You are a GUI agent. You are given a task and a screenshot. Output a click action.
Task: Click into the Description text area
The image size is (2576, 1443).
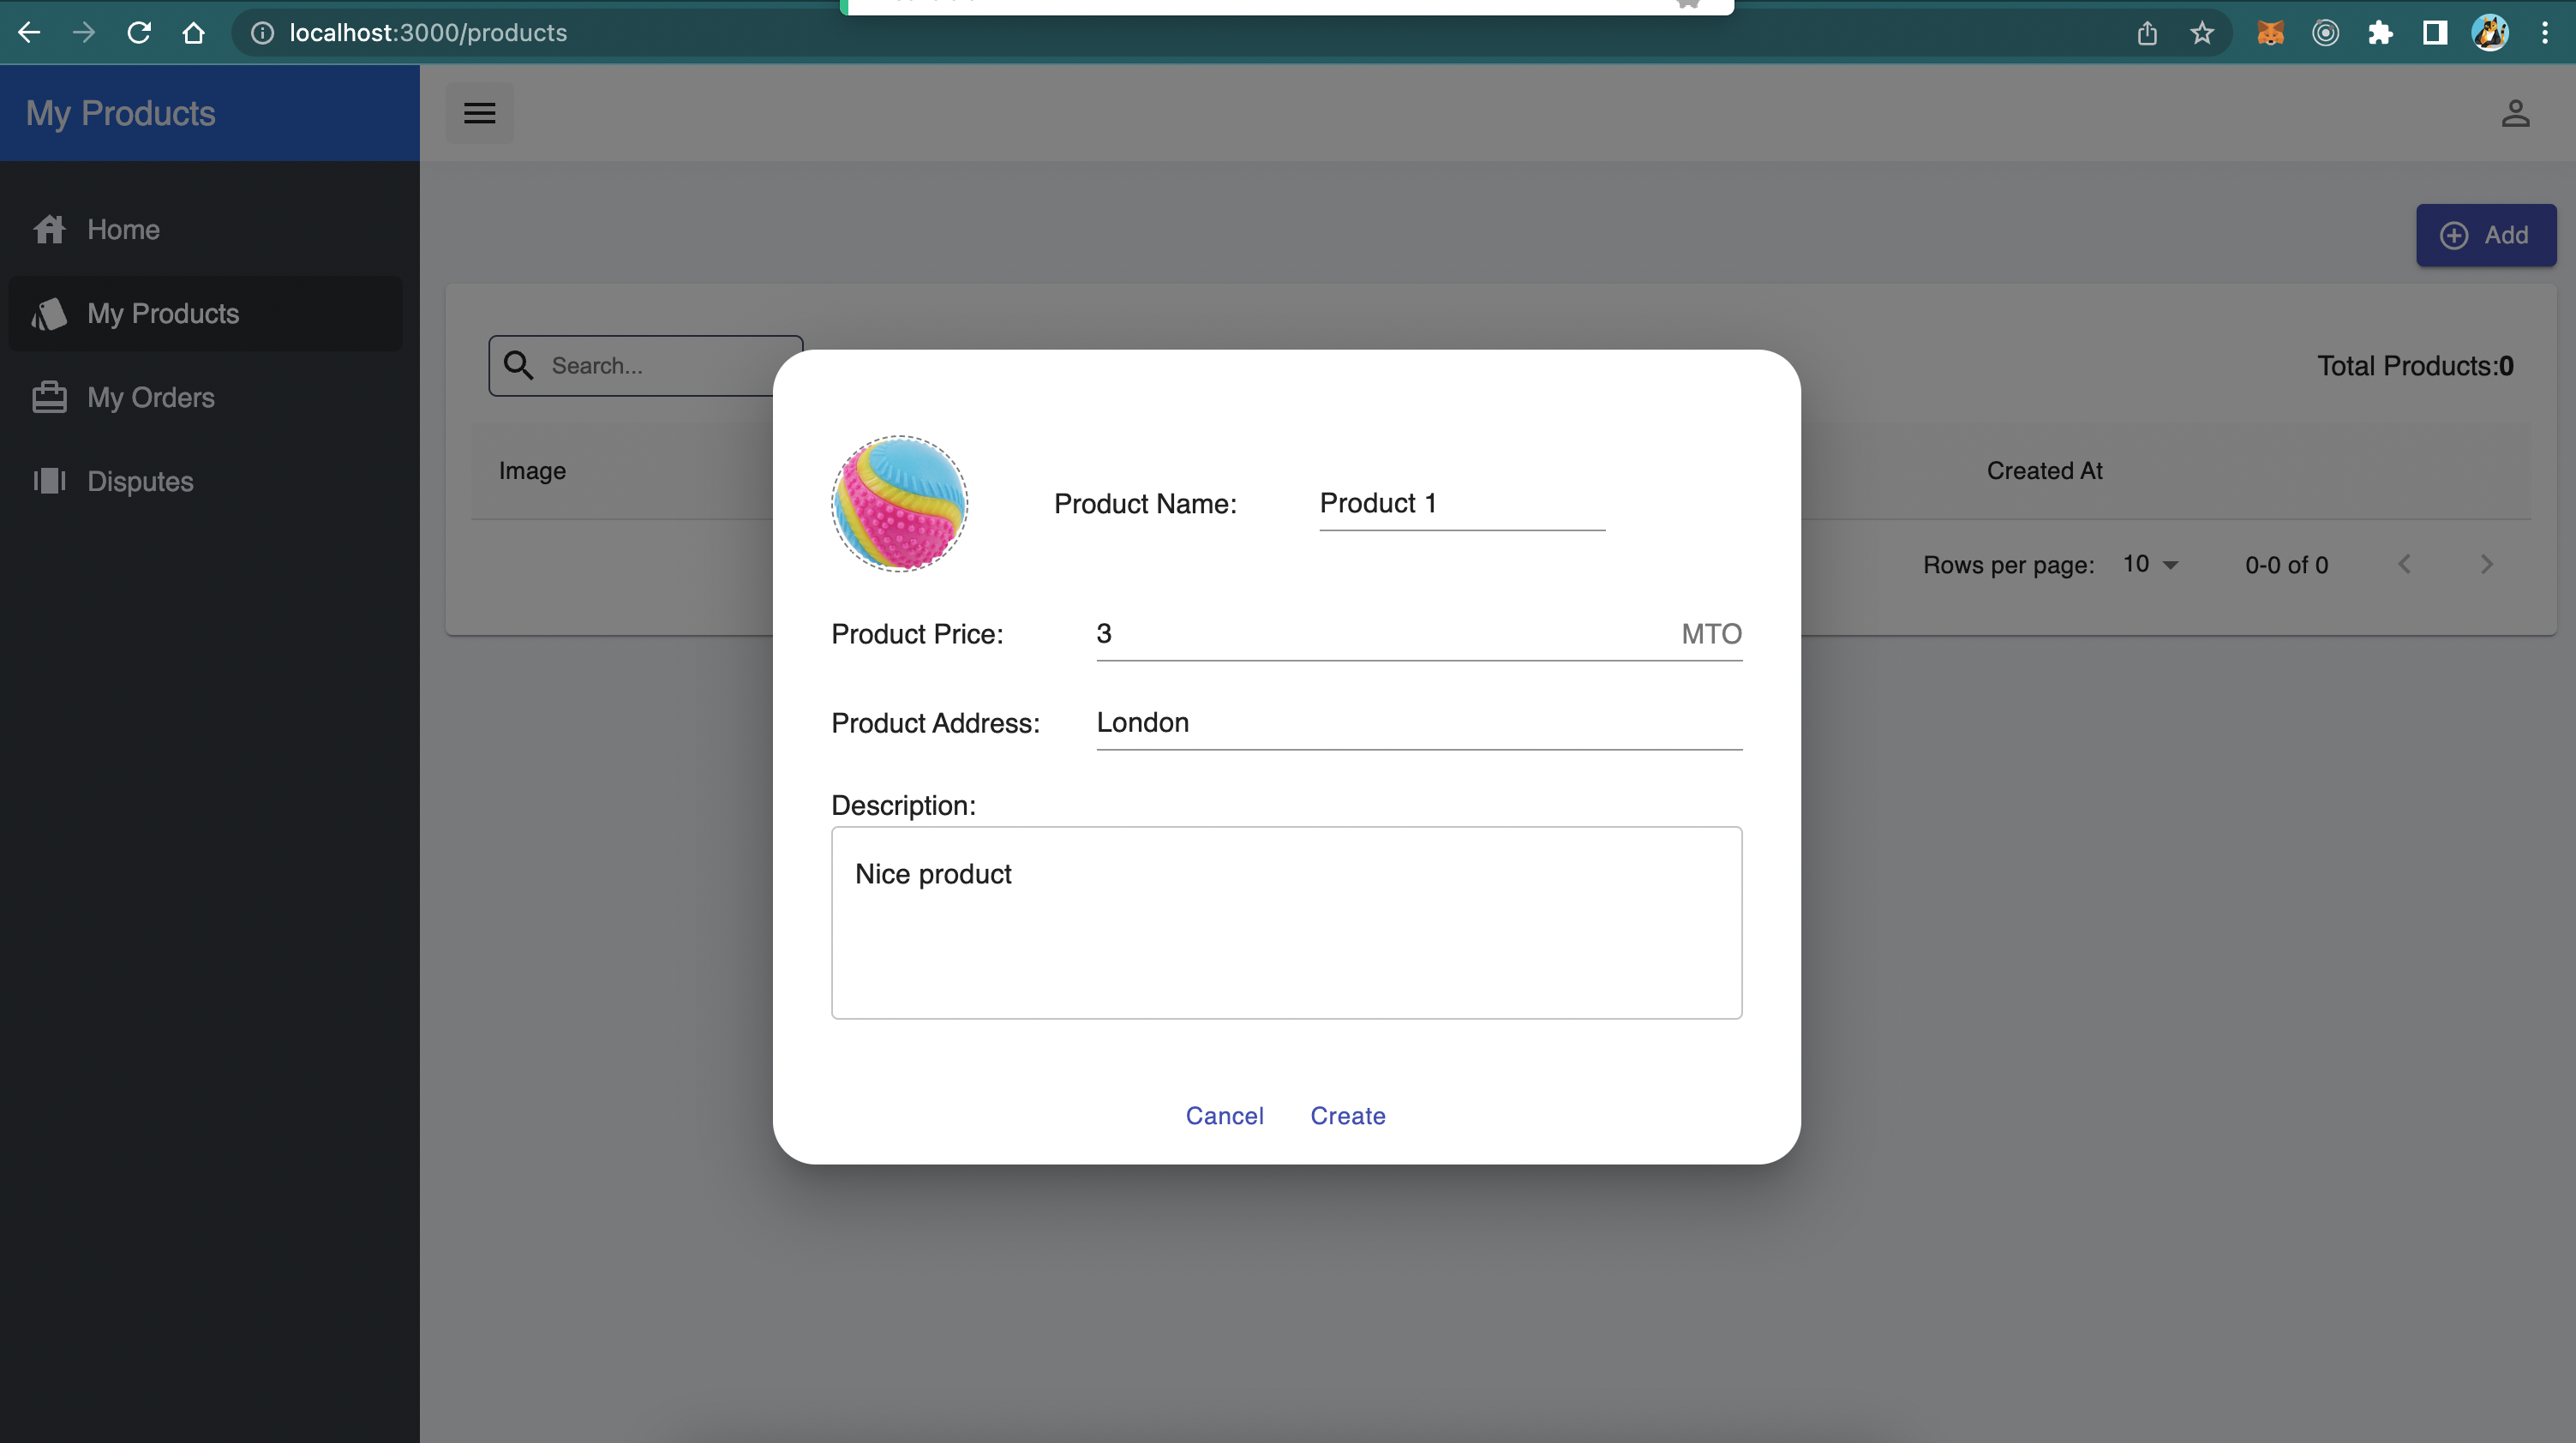point(1286,922)
